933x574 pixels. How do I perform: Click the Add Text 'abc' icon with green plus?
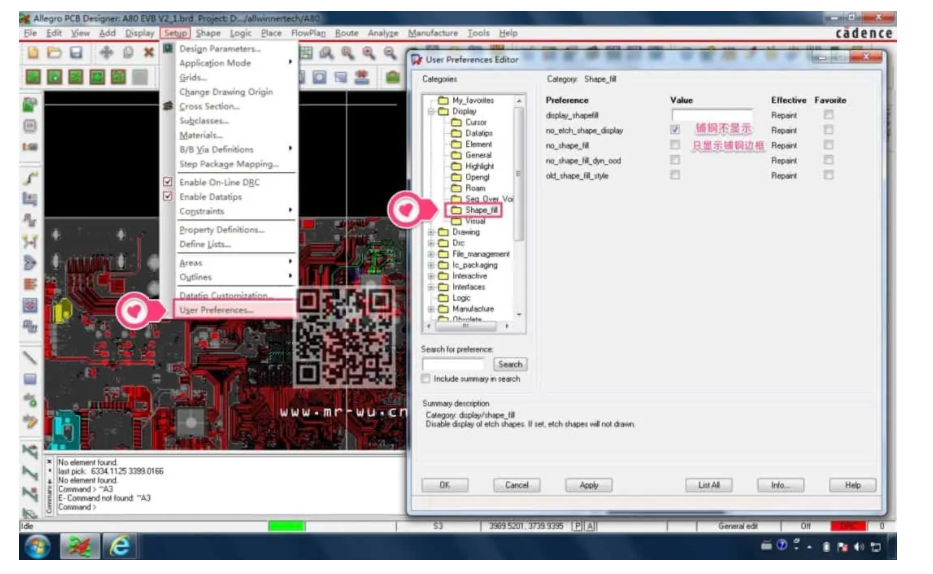(x=30, y=400)
